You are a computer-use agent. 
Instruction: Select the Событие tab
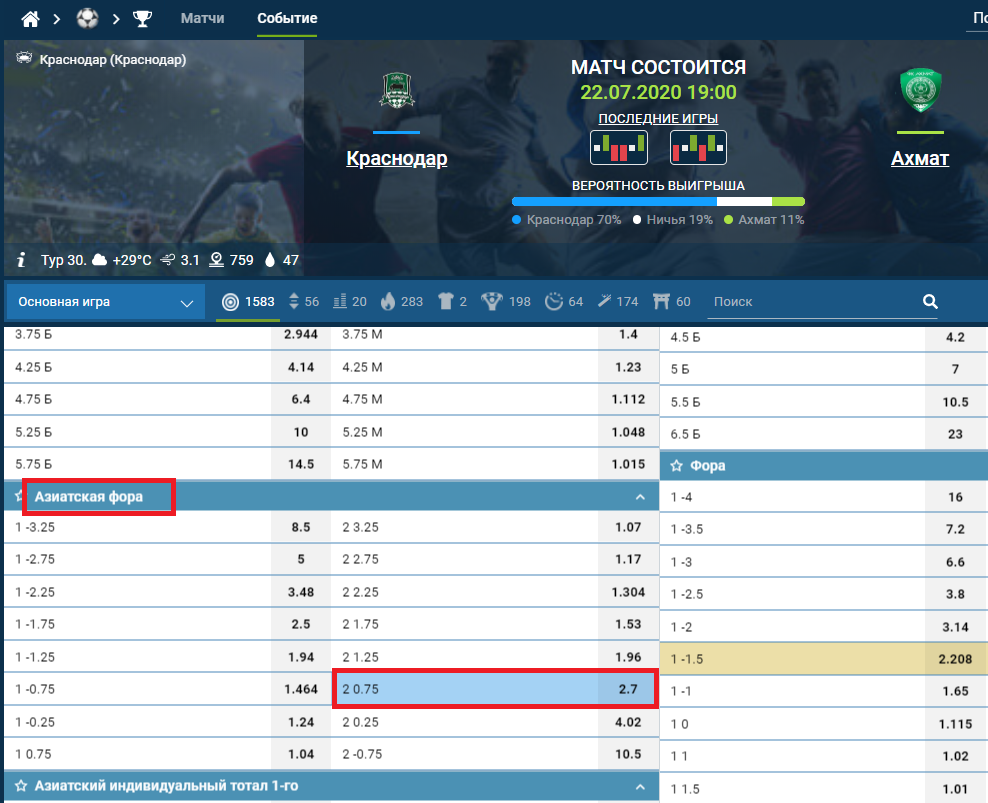pyautogui.click(x=287, y=19)
